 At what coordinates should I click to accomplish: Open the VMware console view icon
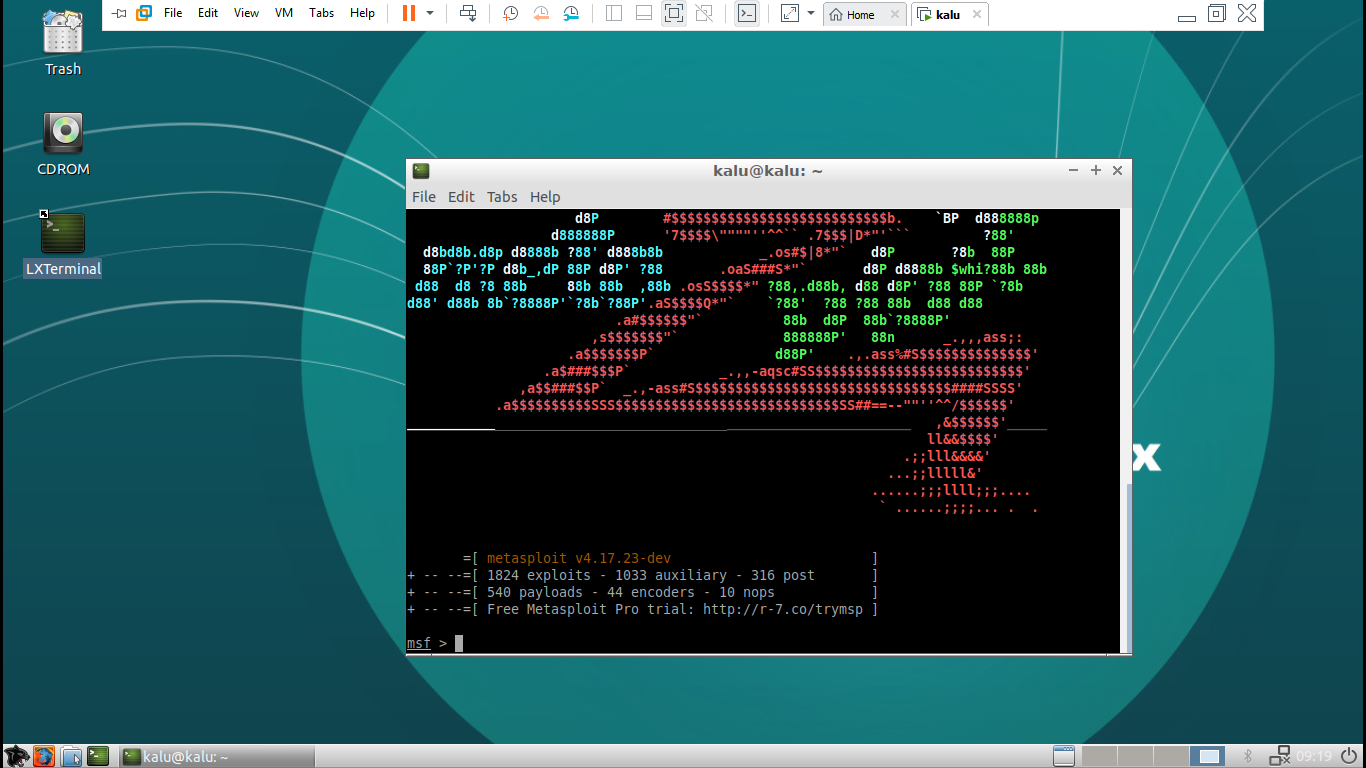point(746,14)
